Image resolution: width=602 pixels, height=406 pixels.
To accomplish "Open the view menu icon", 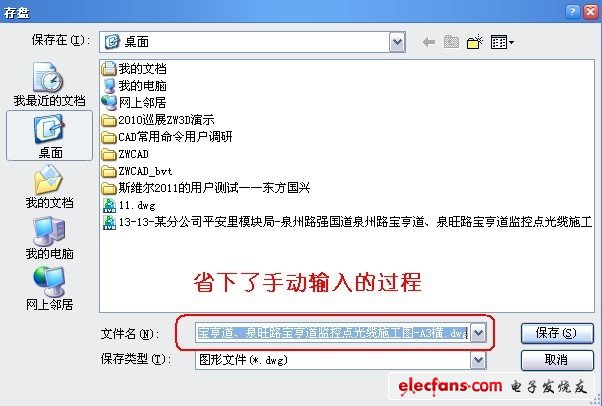I will [502, 42].
